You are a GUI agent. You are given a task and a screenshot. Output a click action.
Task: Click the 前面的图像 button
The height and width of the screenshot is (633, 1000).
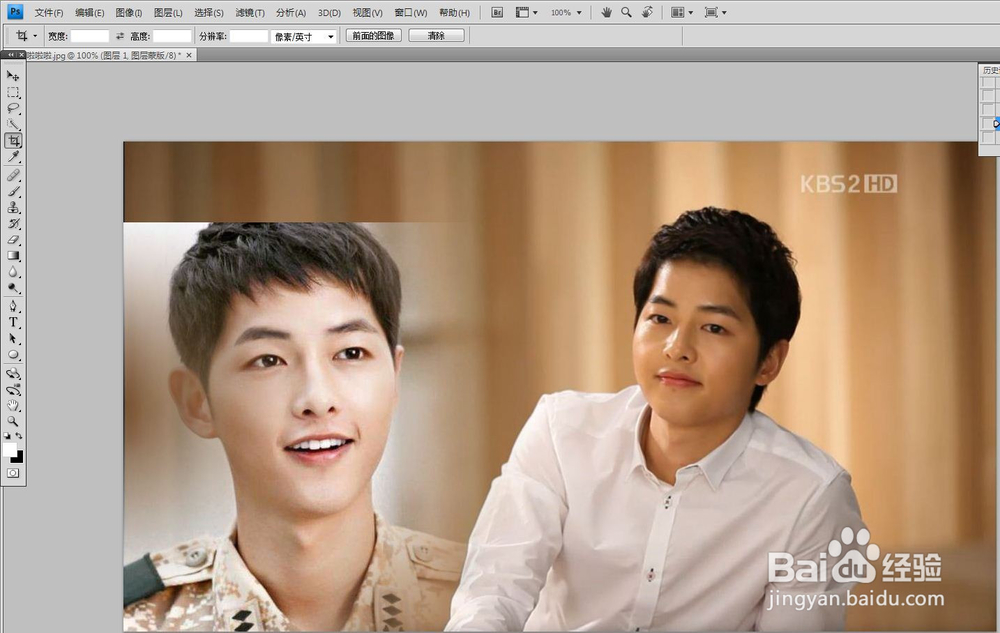click(x=374, y=36)
